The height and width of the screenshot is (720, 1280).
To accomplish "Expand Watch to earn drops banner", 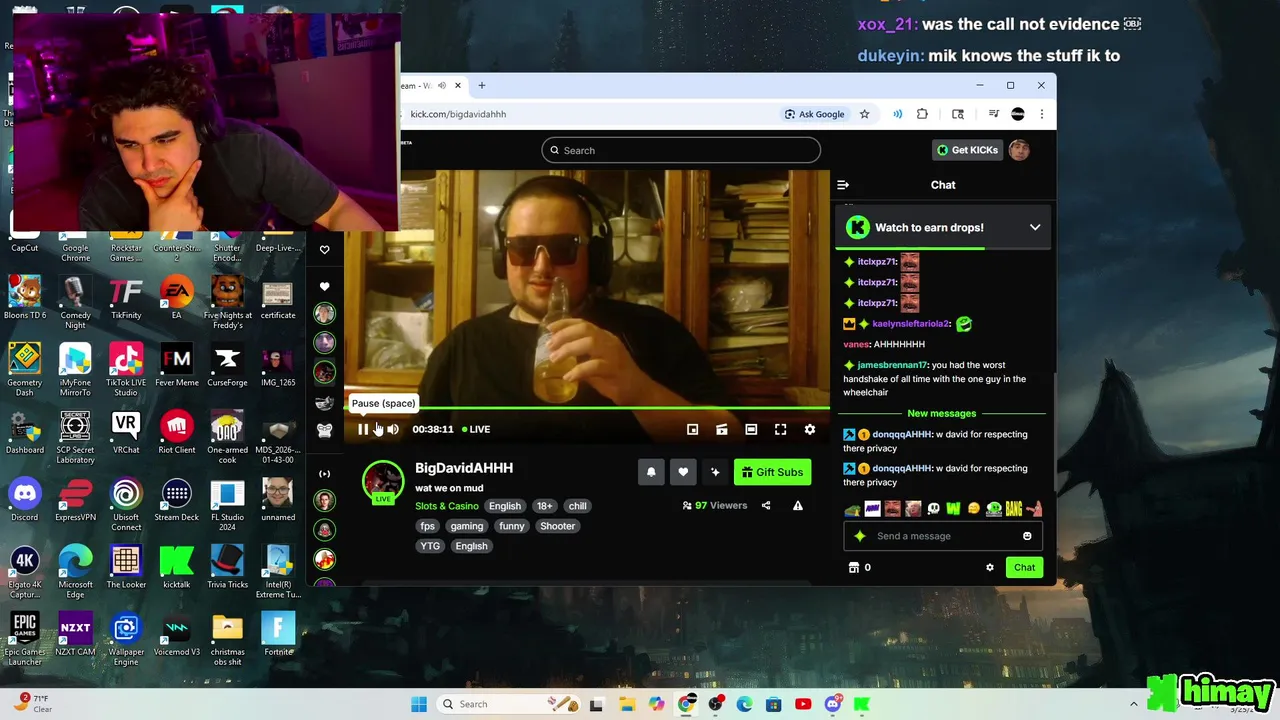I will pos(1035,228).
